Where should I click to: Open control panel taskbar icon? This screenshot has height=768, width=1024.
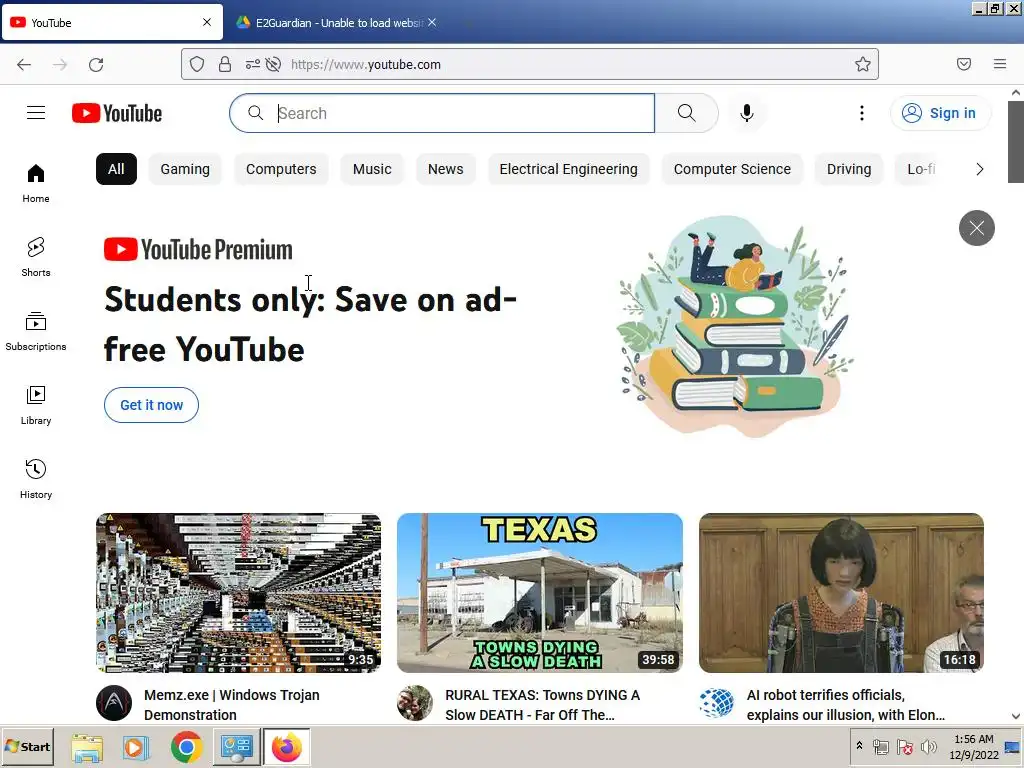(x=236, y=747)
